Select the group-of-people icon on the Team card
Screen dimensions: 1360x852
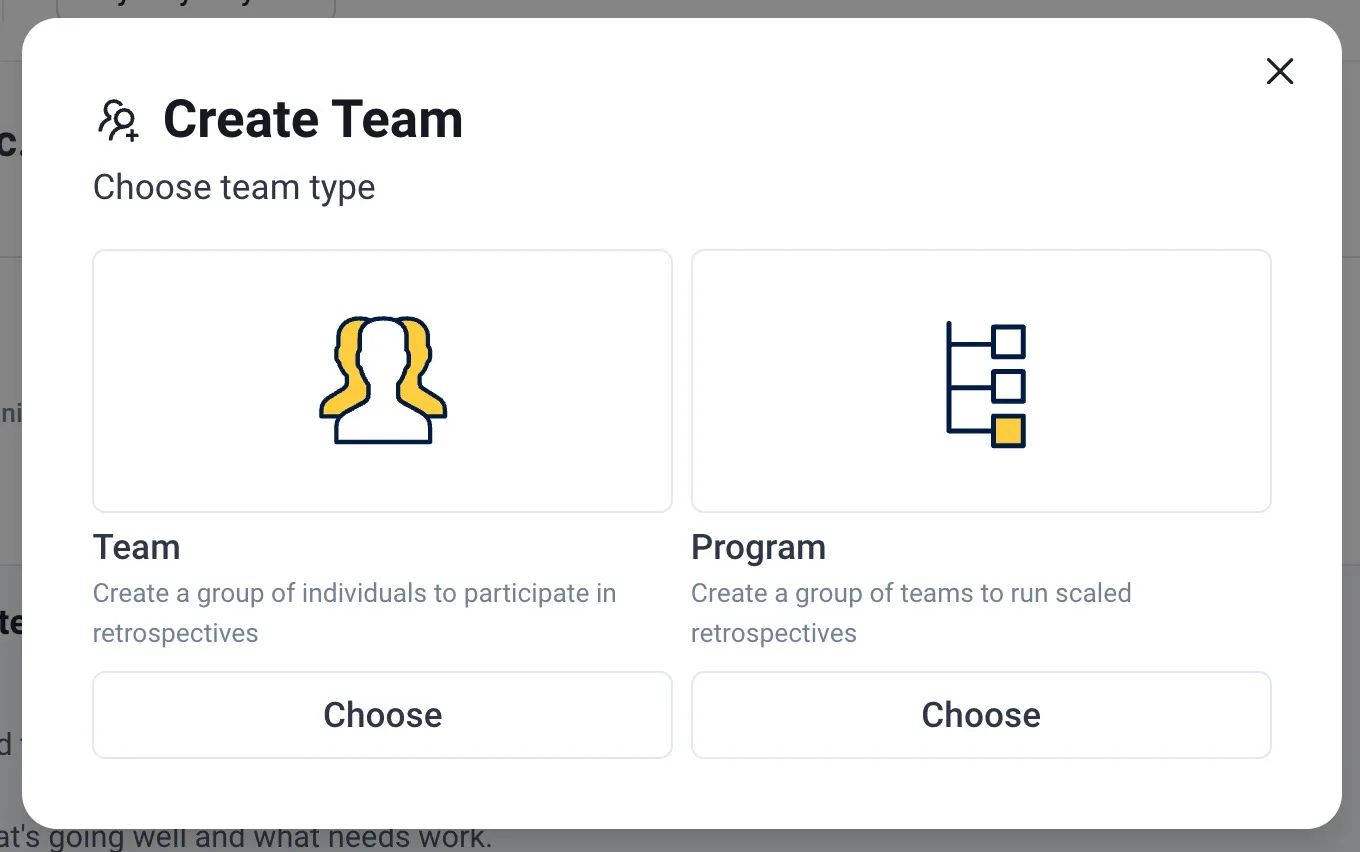382,380
